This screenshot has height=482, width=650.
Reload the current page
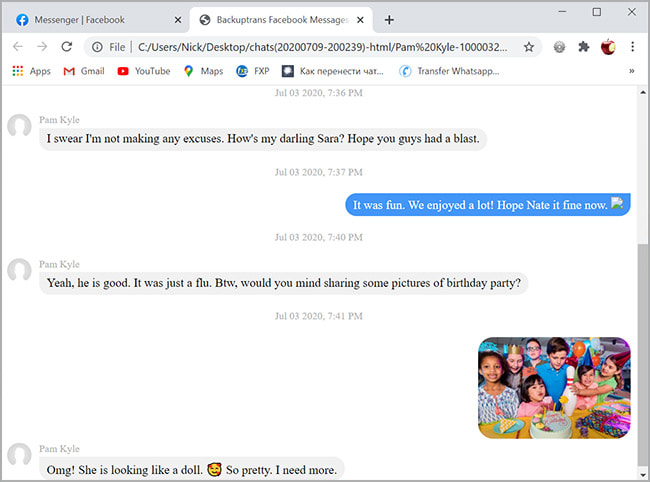pyautogui.click(x=67, y=47)
